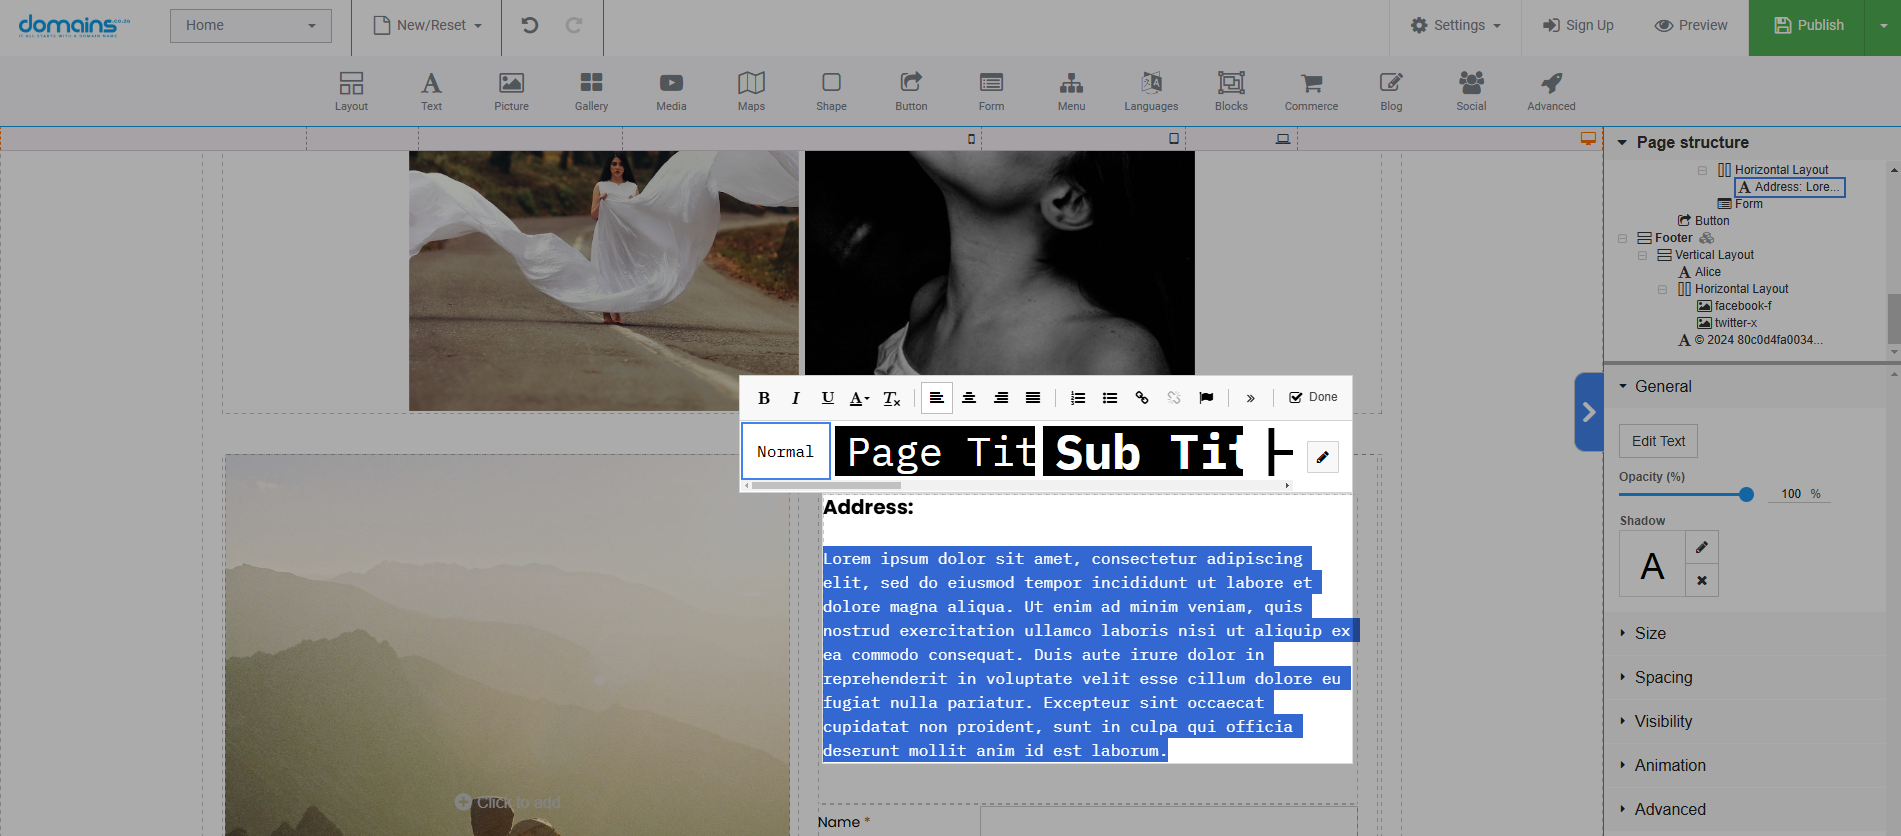Adjust the Opacity slider handle
1901x836 pixels.
pyautogui.click(x=1746, y=494)
